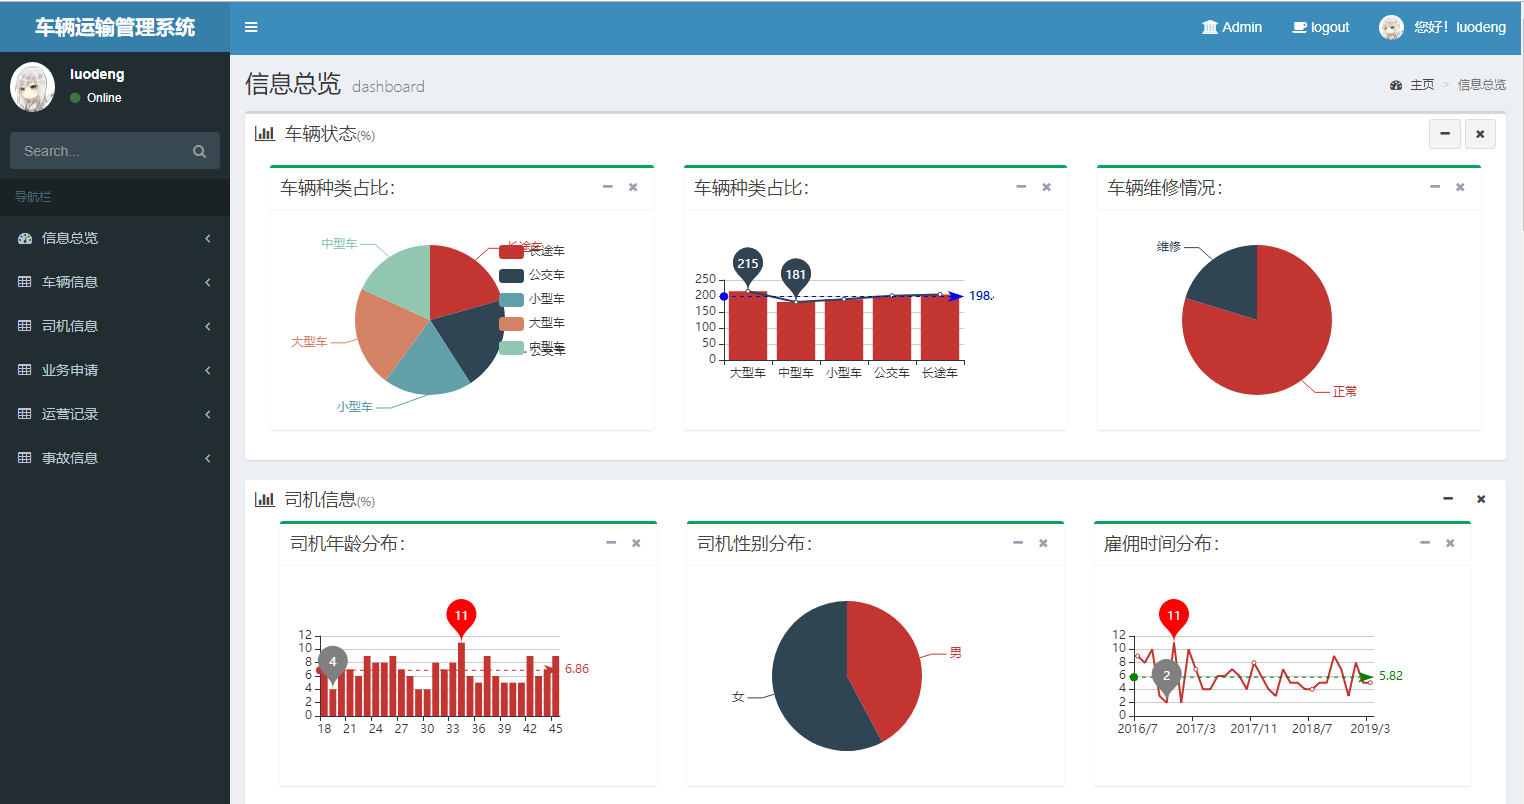Click the table icon beside 运营记录
The width and height of the screenshot is (1524, 804).
pyautogui.click(x=25, y=414)
